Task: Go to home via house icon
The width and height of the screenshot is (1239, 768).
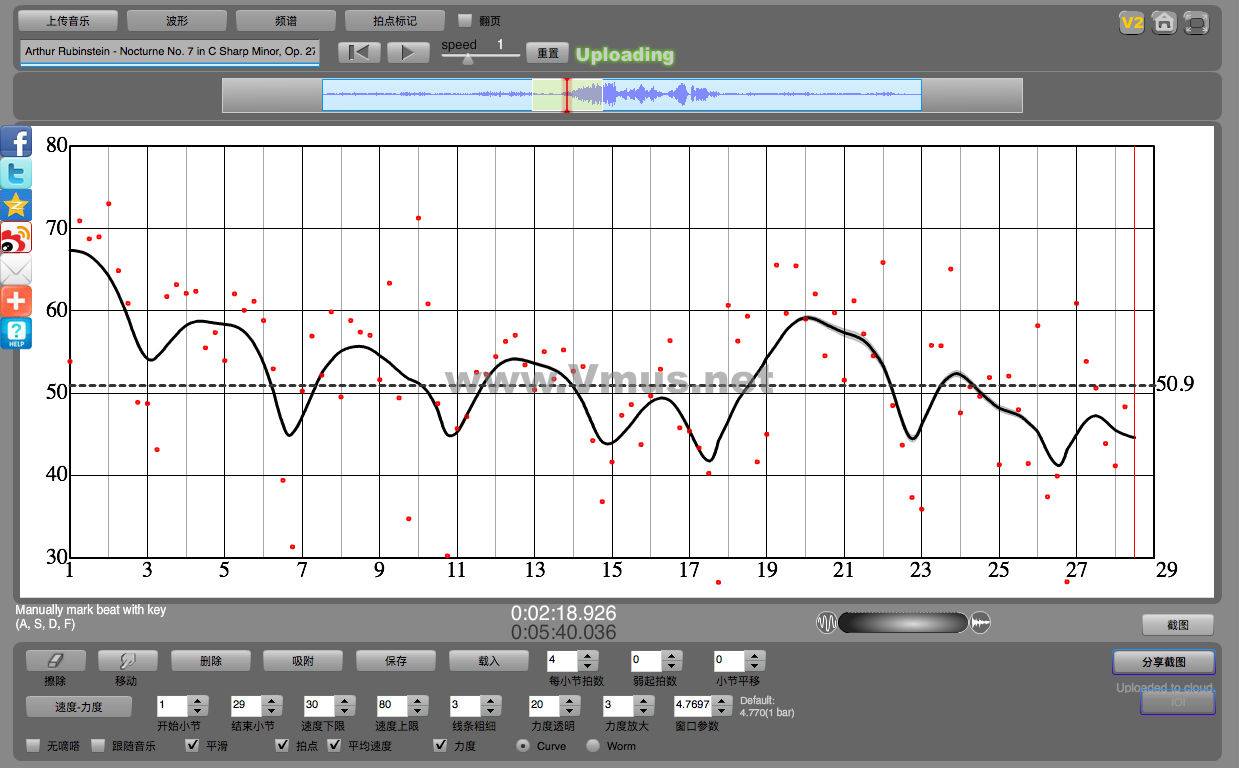Action: [x=1163, y=23]
